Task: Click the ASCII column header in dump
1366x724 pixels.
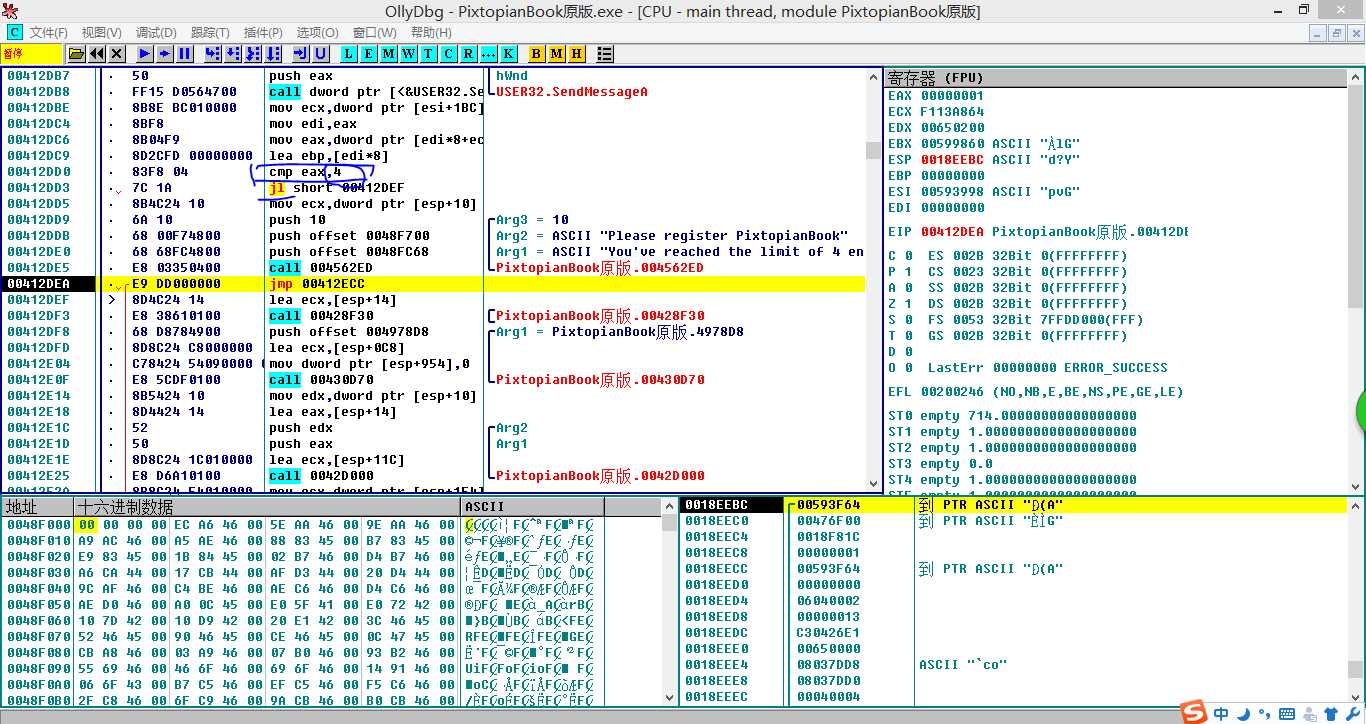Action: point(532,507)
